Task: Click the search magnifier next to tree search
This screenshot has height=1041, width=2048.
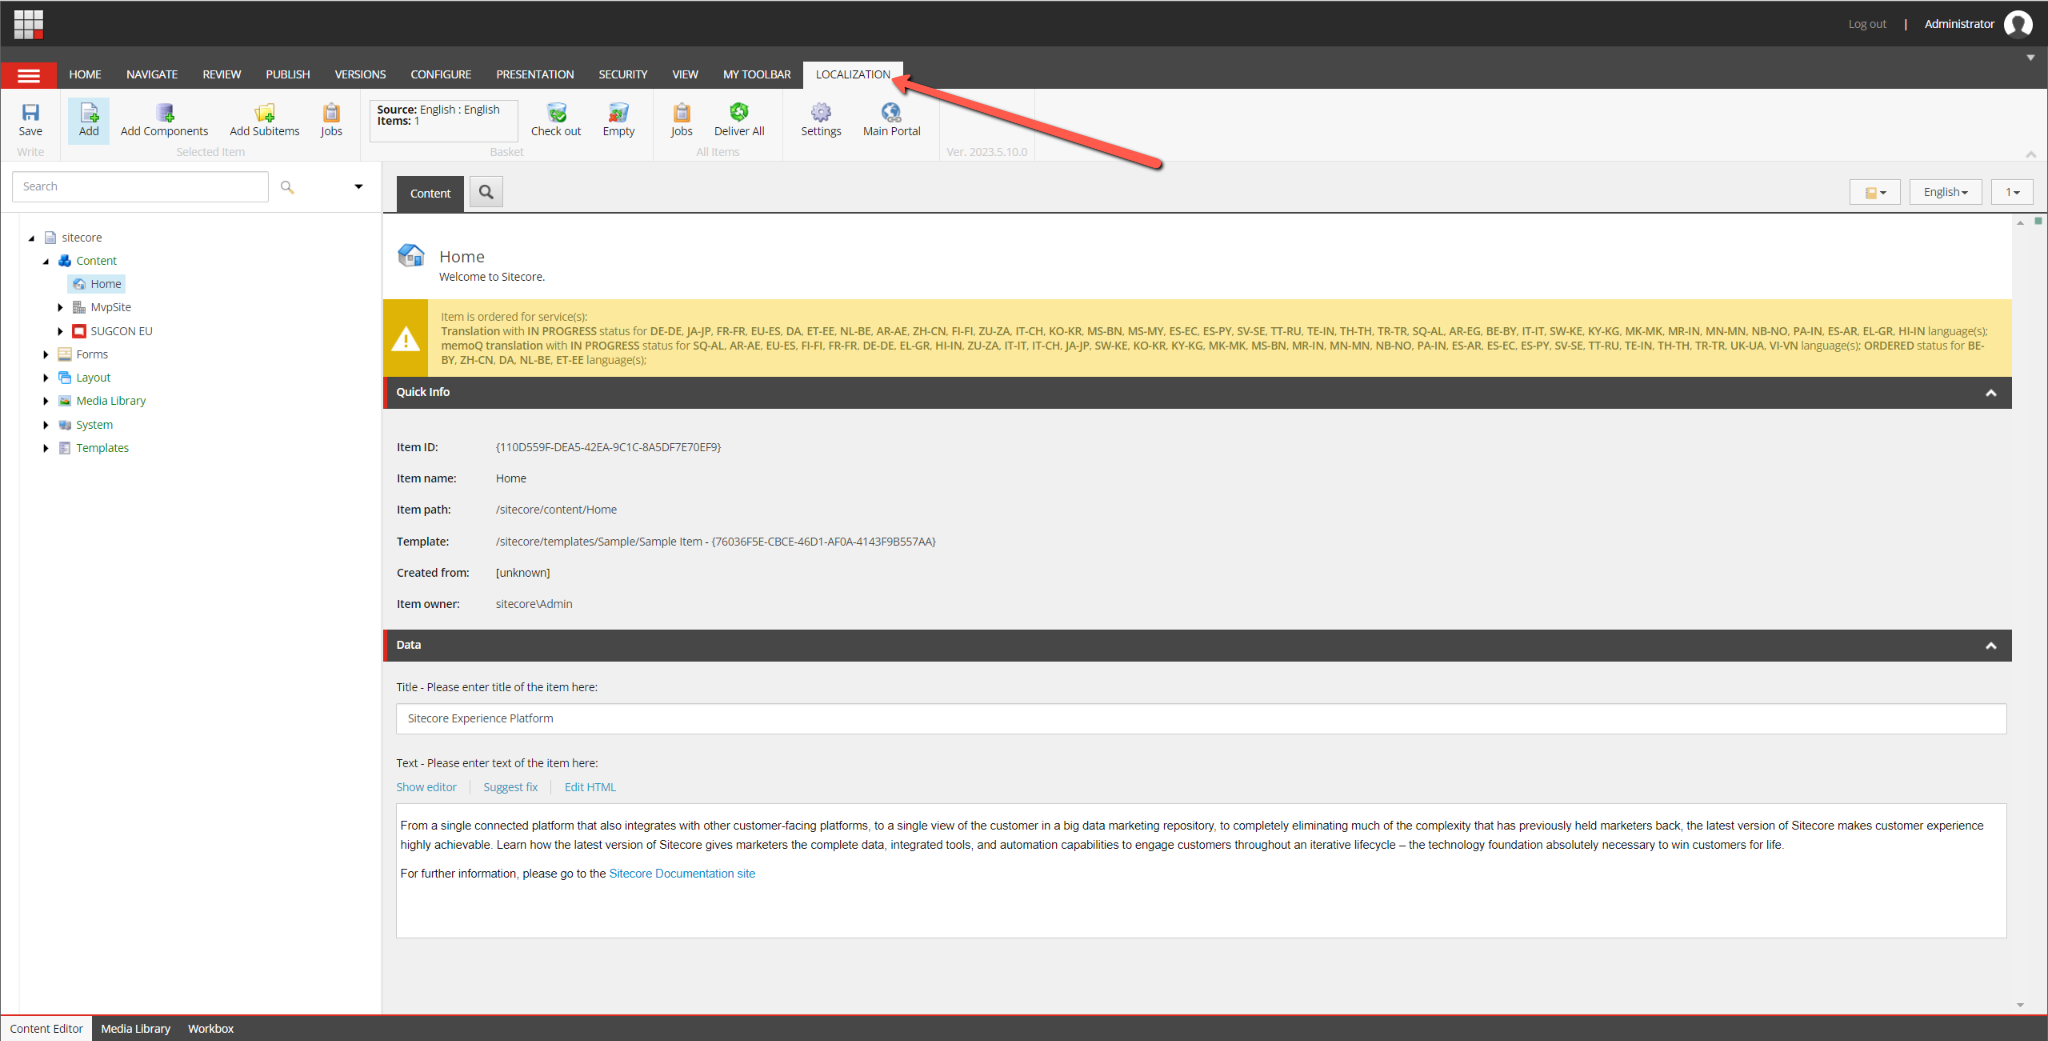Action: 287,187
